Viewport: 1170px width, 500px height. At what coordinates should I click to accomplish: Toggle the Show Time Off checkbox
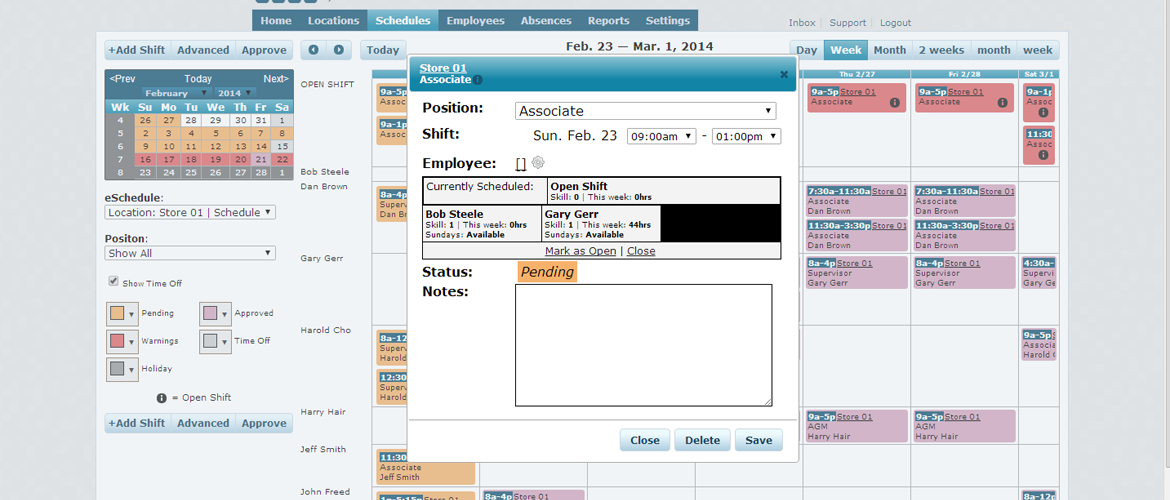[113, 283]
